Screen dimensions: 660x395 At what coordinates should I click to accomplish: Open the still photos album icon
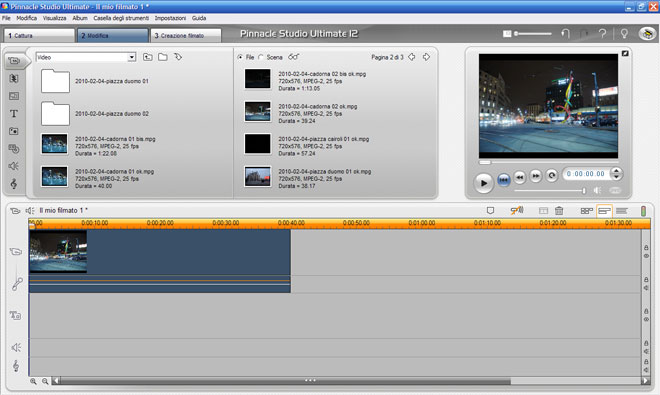[14, 131]
